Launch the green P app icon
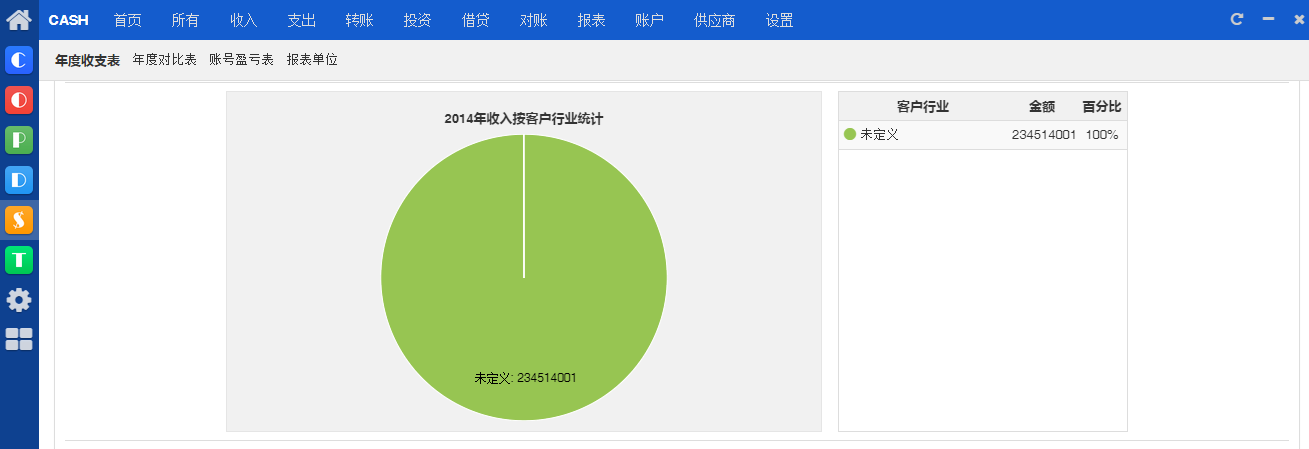This screenshot has height=449, width=1309. [x=19, y=140]
